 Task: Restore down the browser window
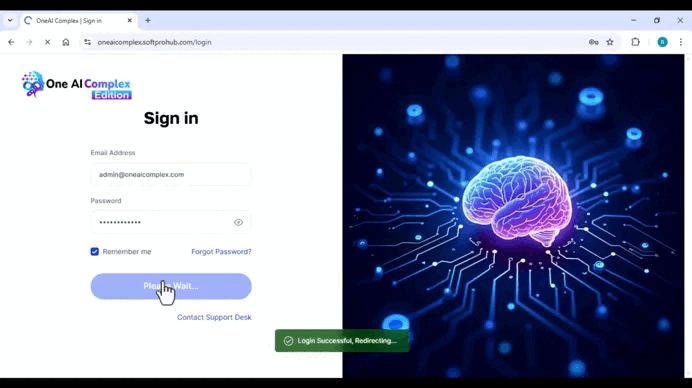click(x=657, y=20)
